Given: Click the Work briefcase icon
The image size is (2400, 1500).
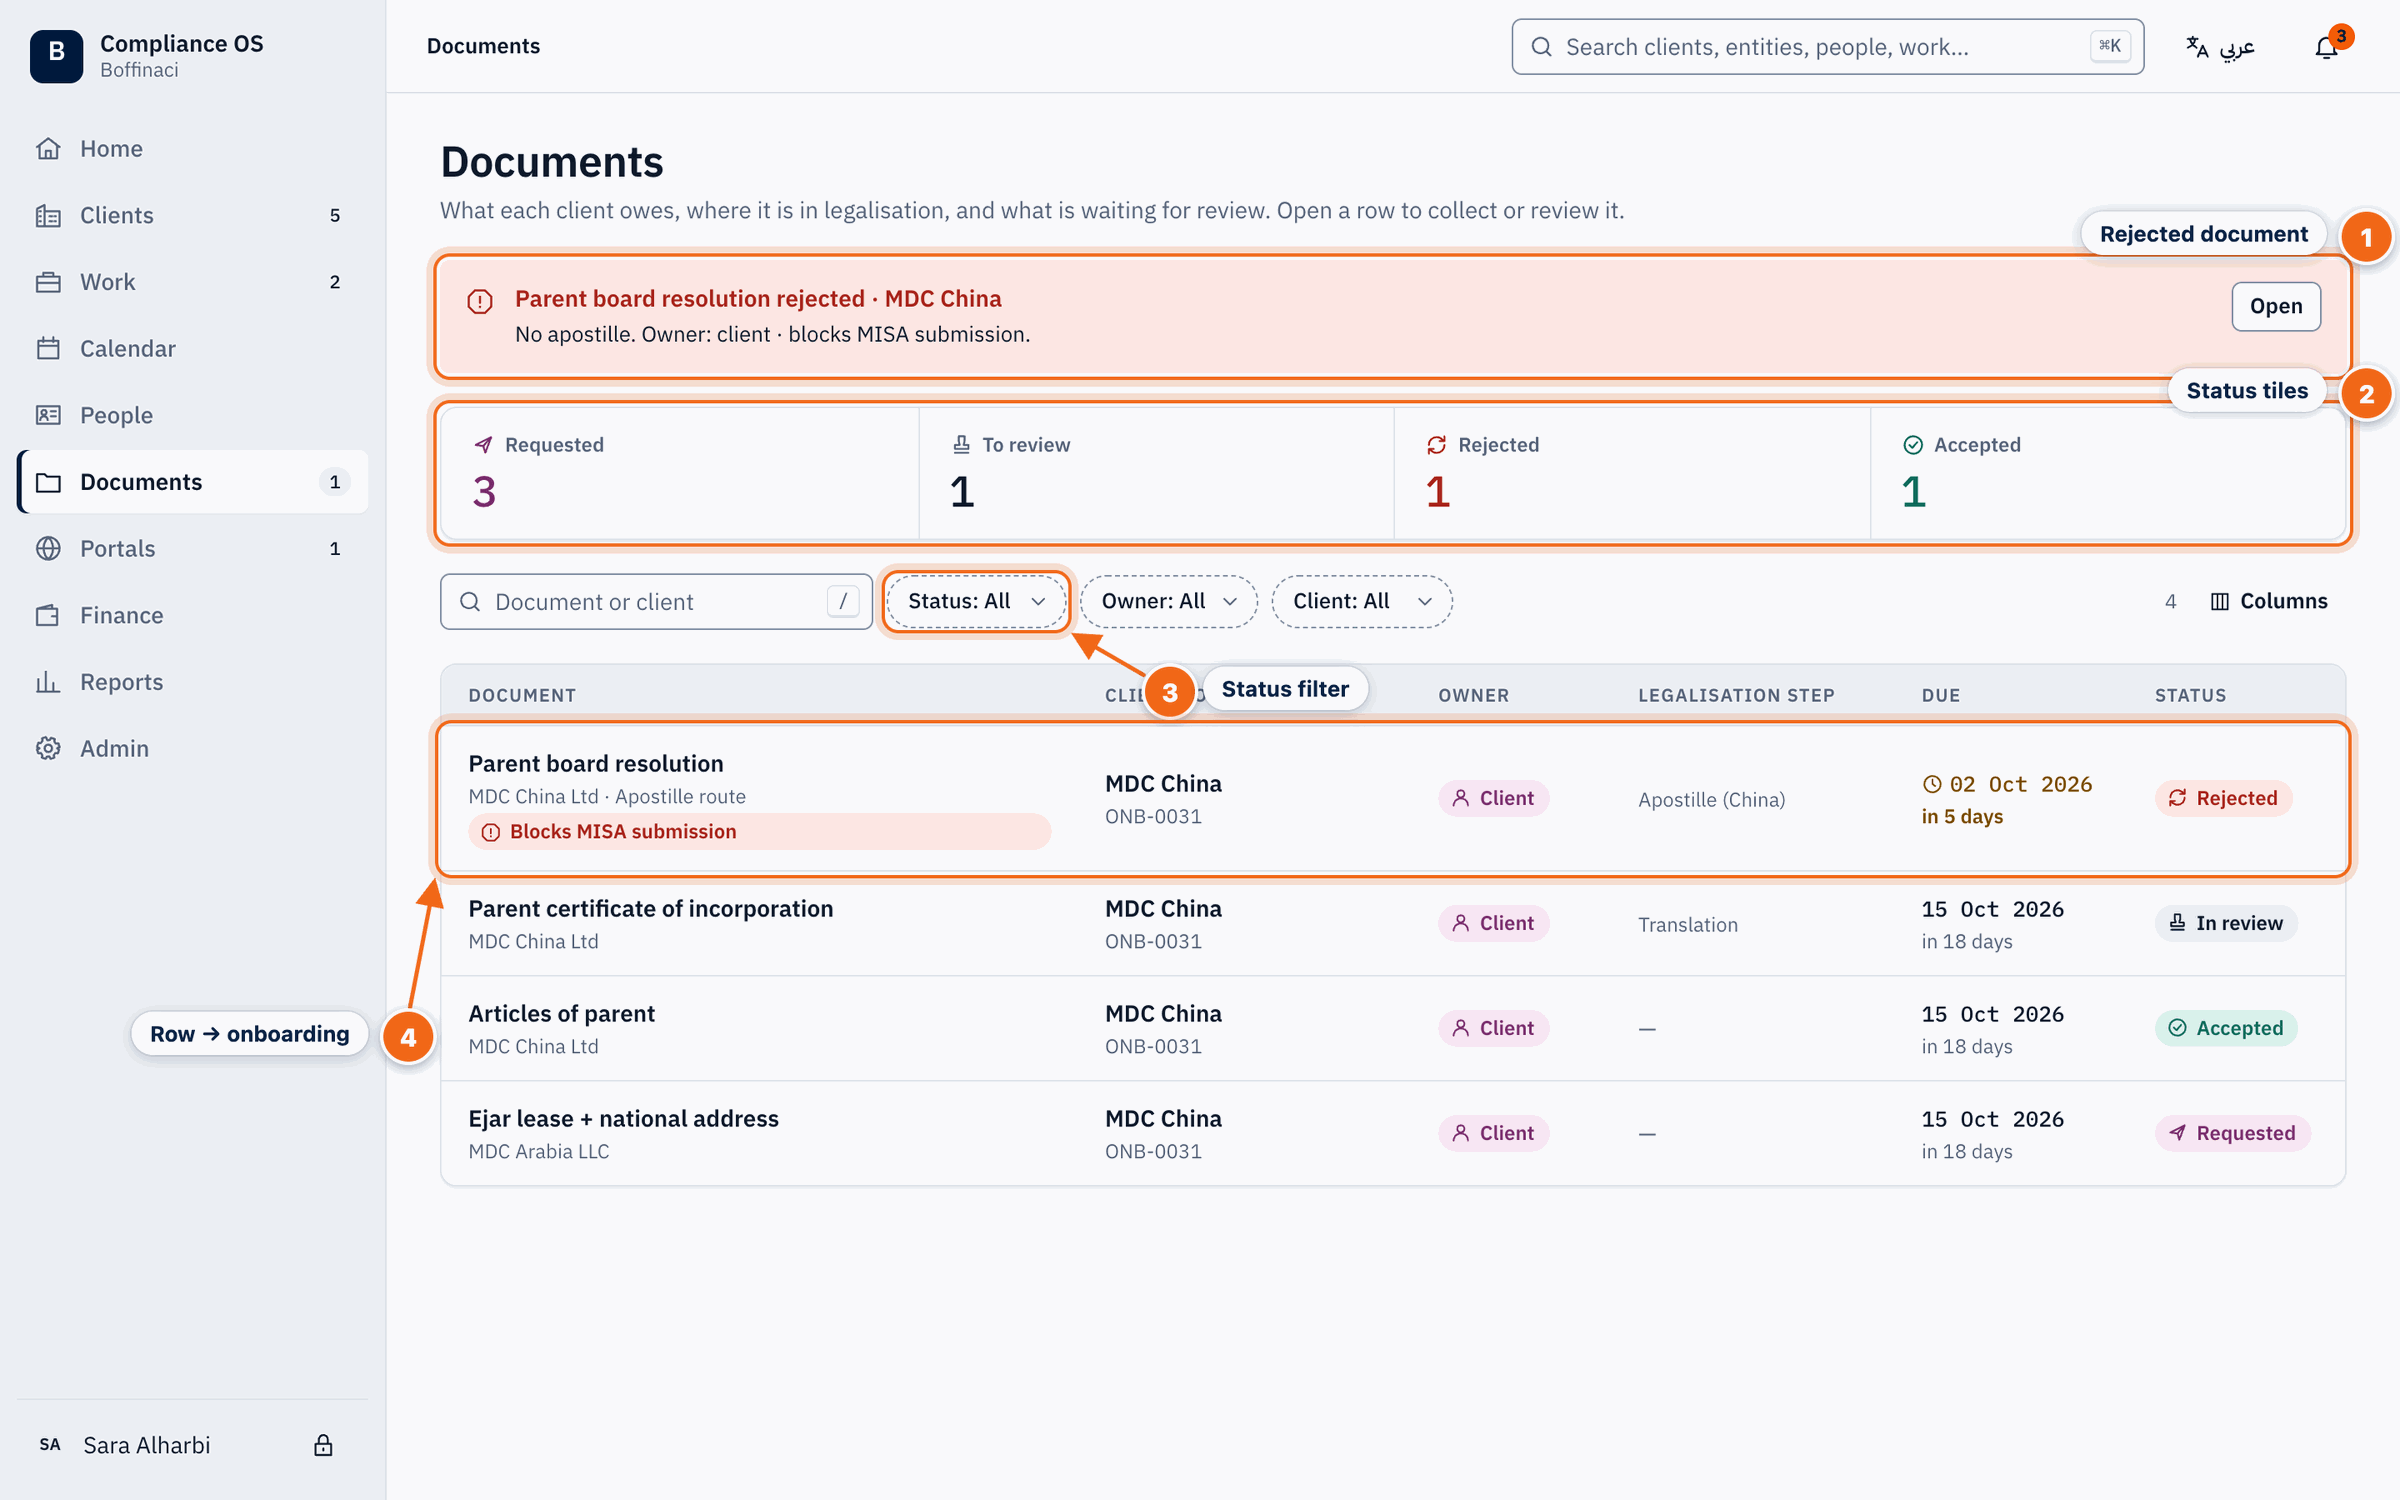Looking at the screenshot, I should click(x=48, y=282).
